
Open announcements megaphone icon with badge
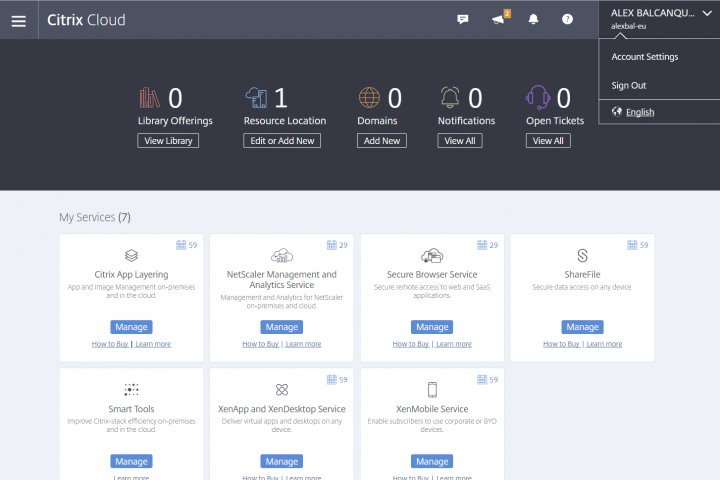click(x=499, y=20)
